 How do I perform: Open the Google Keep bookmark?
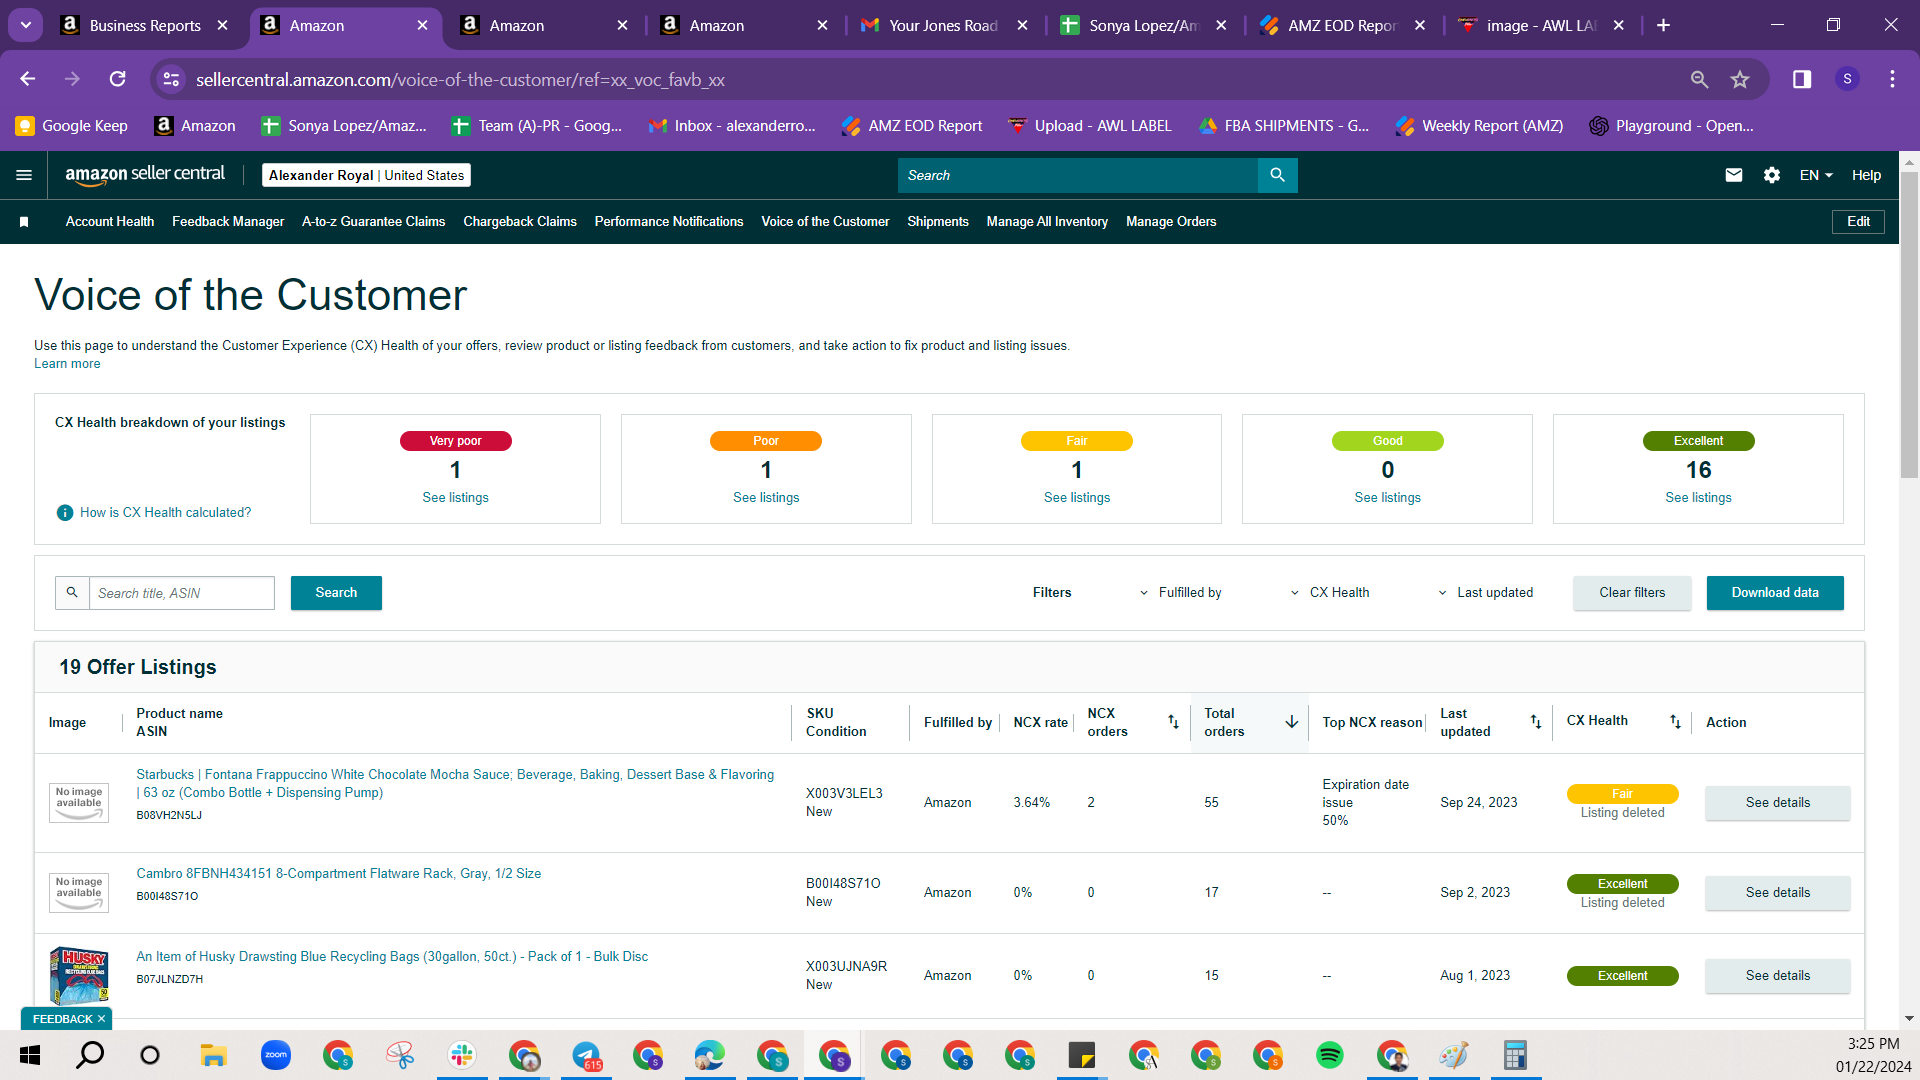coord(72,126)
